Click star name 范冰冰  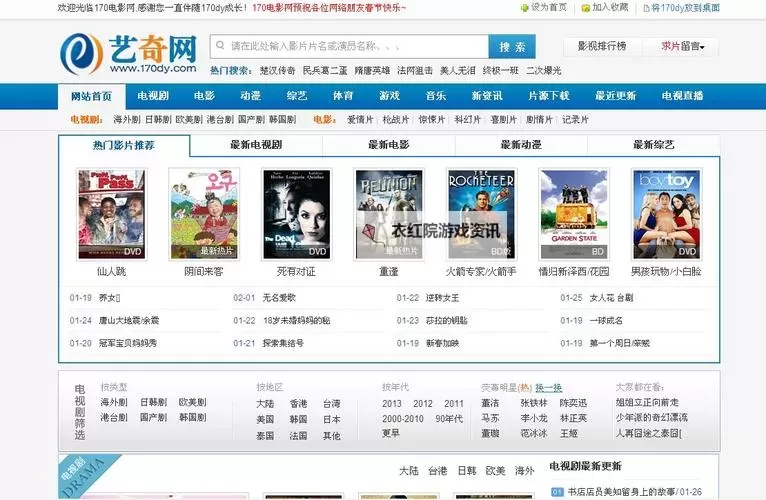[x=533, y=434]
